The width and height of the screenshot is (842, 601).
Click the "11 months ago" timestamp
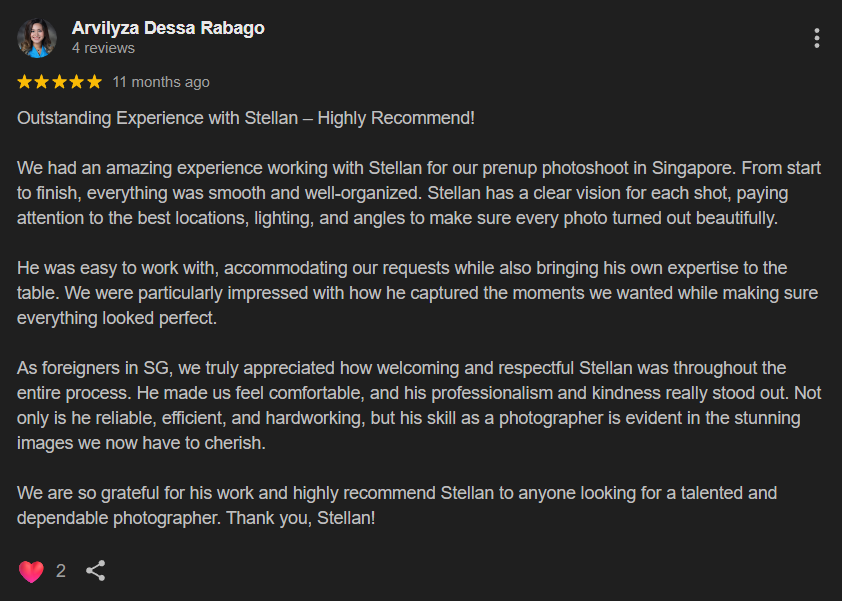pyautogui.click(x=161, y=82)
